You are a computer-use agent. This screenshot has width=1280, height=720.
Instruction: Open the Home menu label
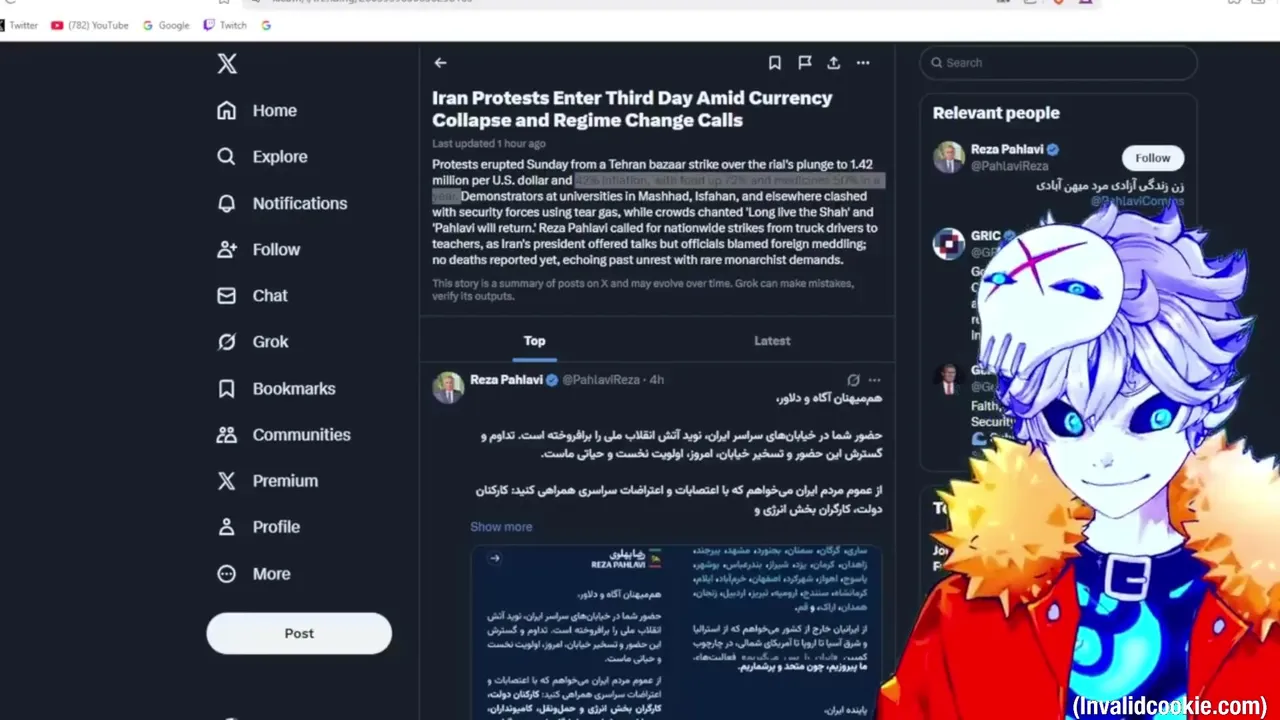[x=275, y=111]
